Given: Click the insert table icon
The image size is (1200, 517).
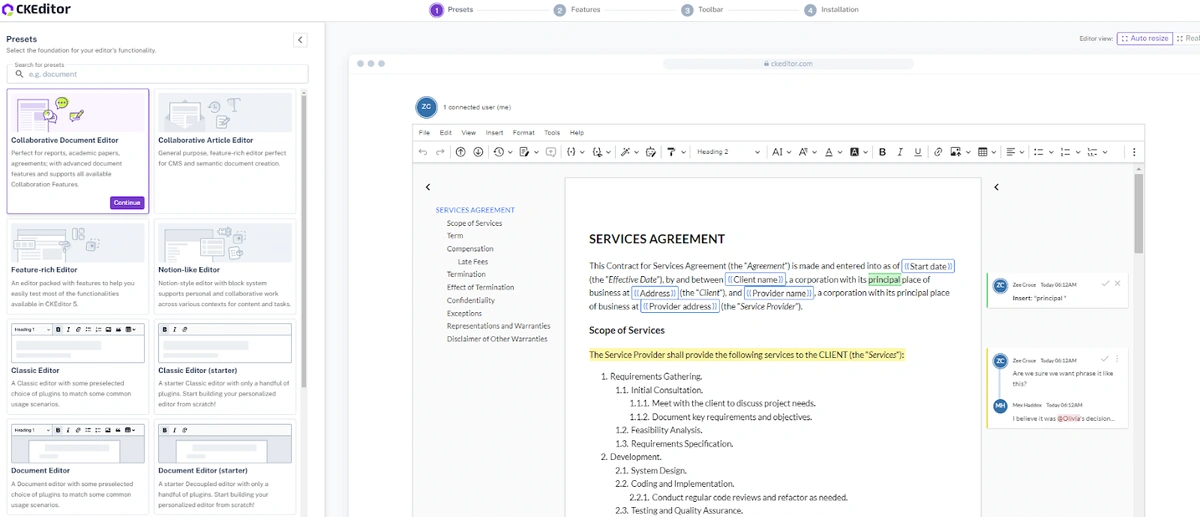Looking at the screenshot, I should (x=982, y=152).
